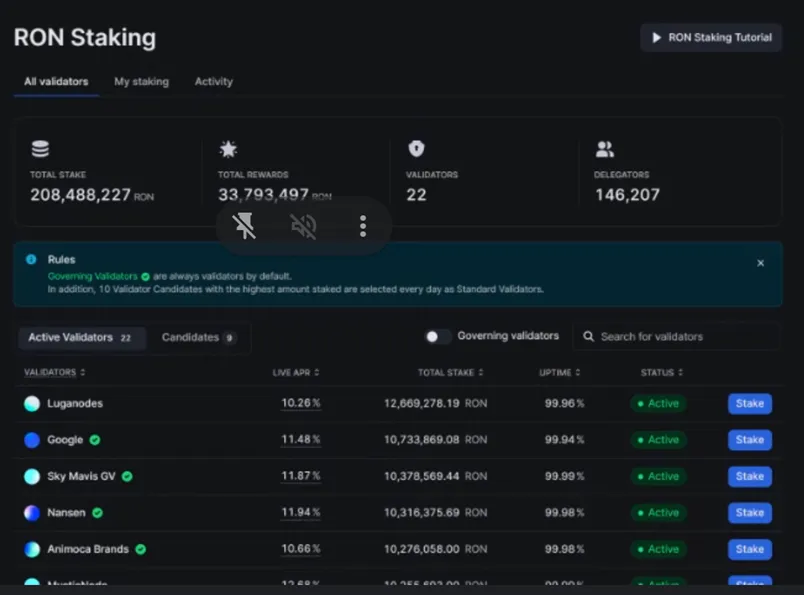Click the Nansen avatar icon
The height and width of the screenshot is (595, 804).
[32, 513]
